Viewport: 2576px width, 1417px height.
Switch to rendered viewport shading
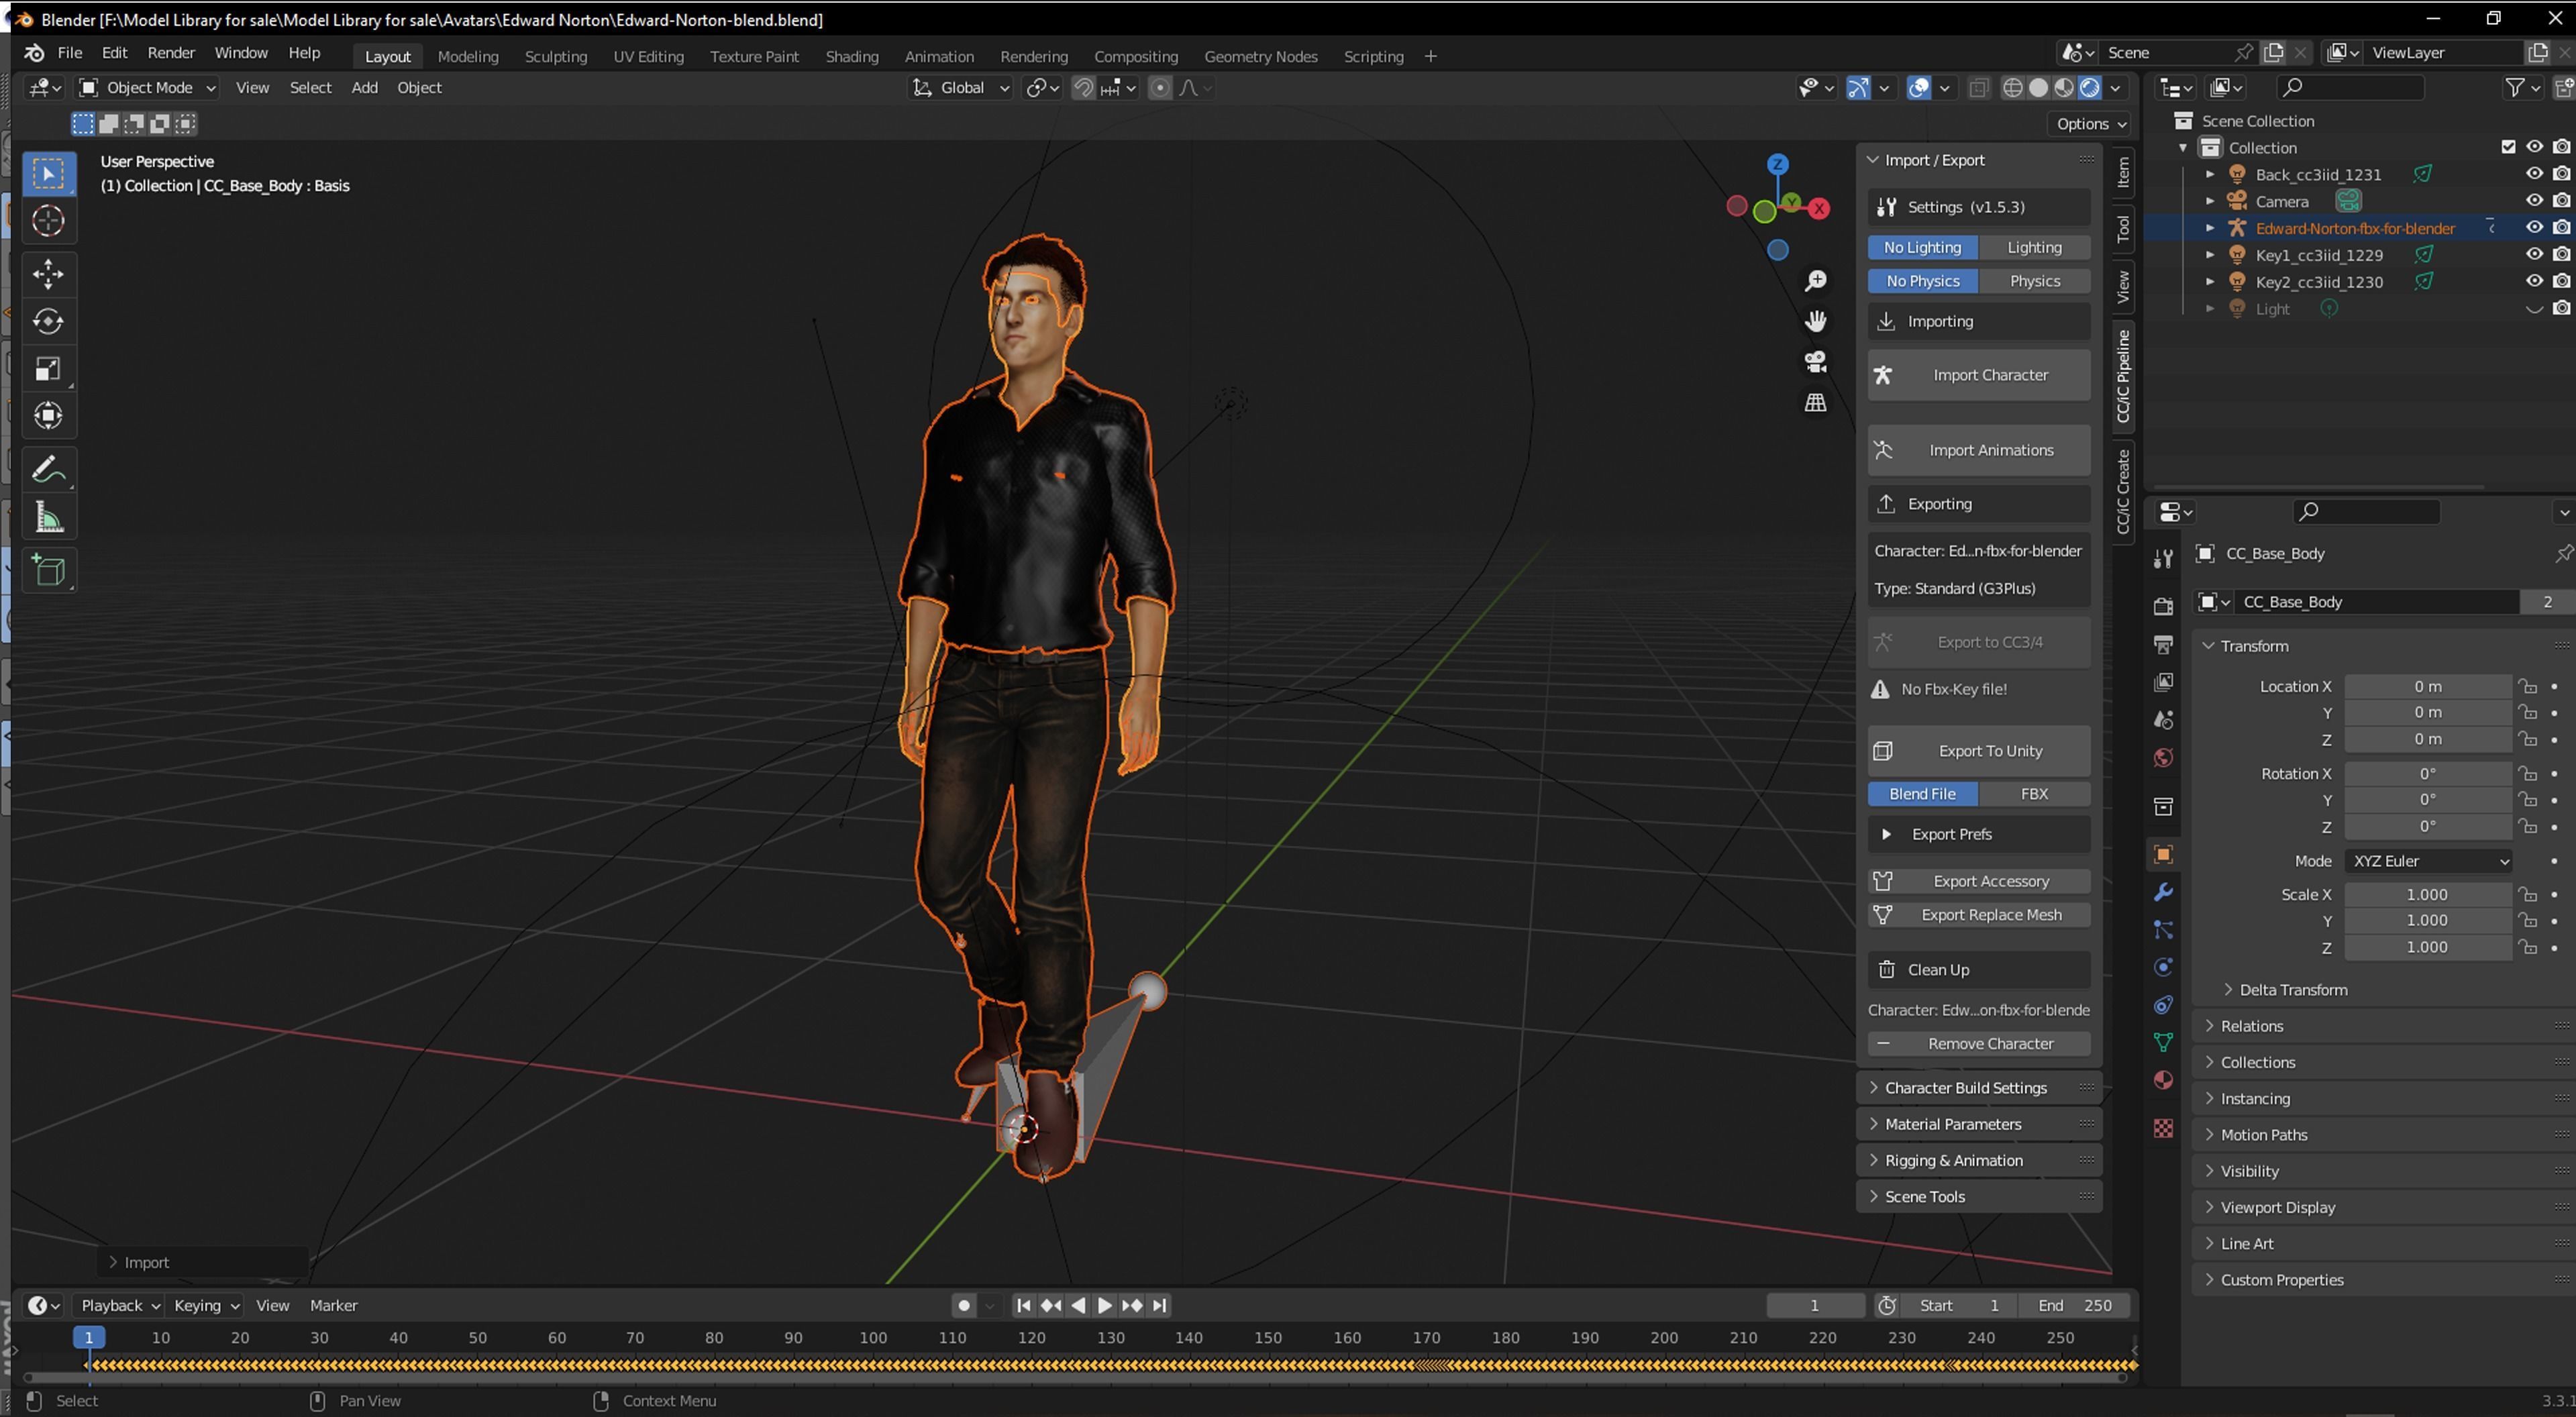(2090, 88)
